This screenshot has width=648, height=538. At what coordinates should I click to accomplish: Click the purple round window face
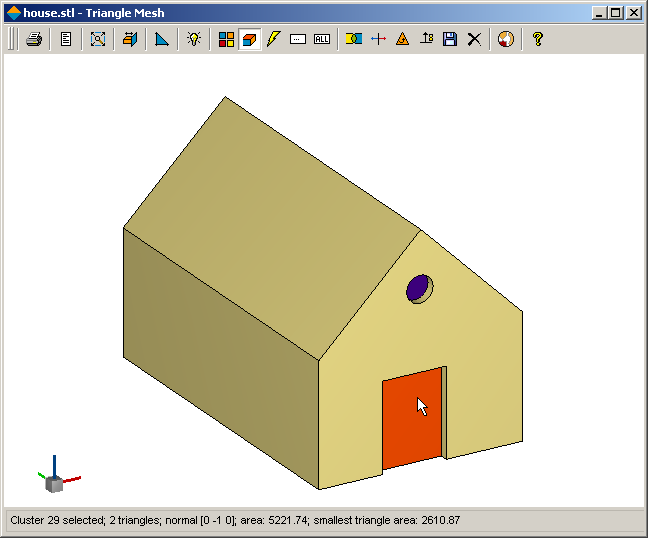418,288
